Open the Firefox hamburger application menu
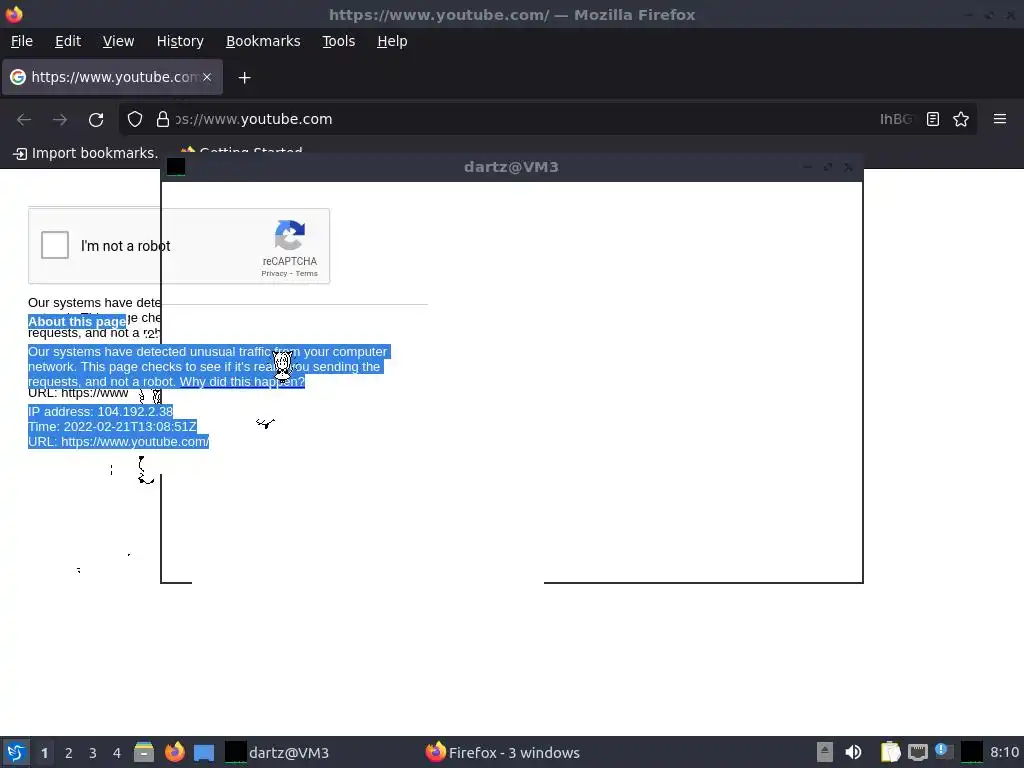Image resolution: width=1024 pixels, height=768 pixels. click(999, 119)
